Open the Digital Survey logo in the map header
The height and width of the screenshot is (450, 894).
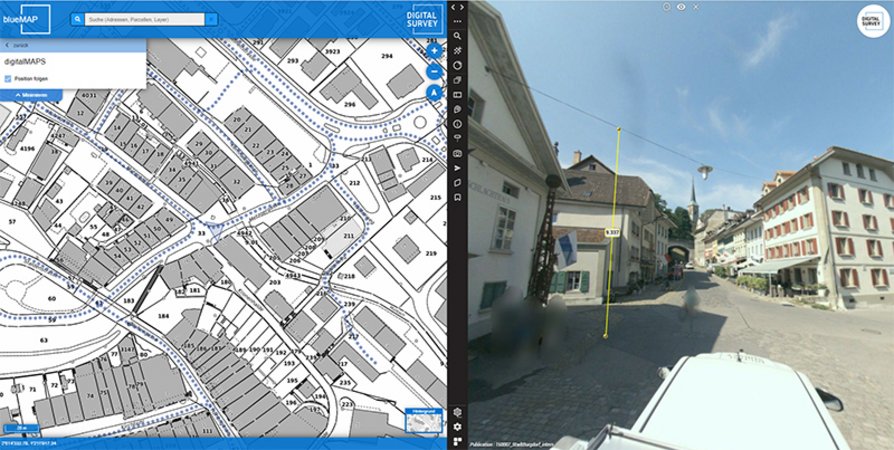[423, 19]
